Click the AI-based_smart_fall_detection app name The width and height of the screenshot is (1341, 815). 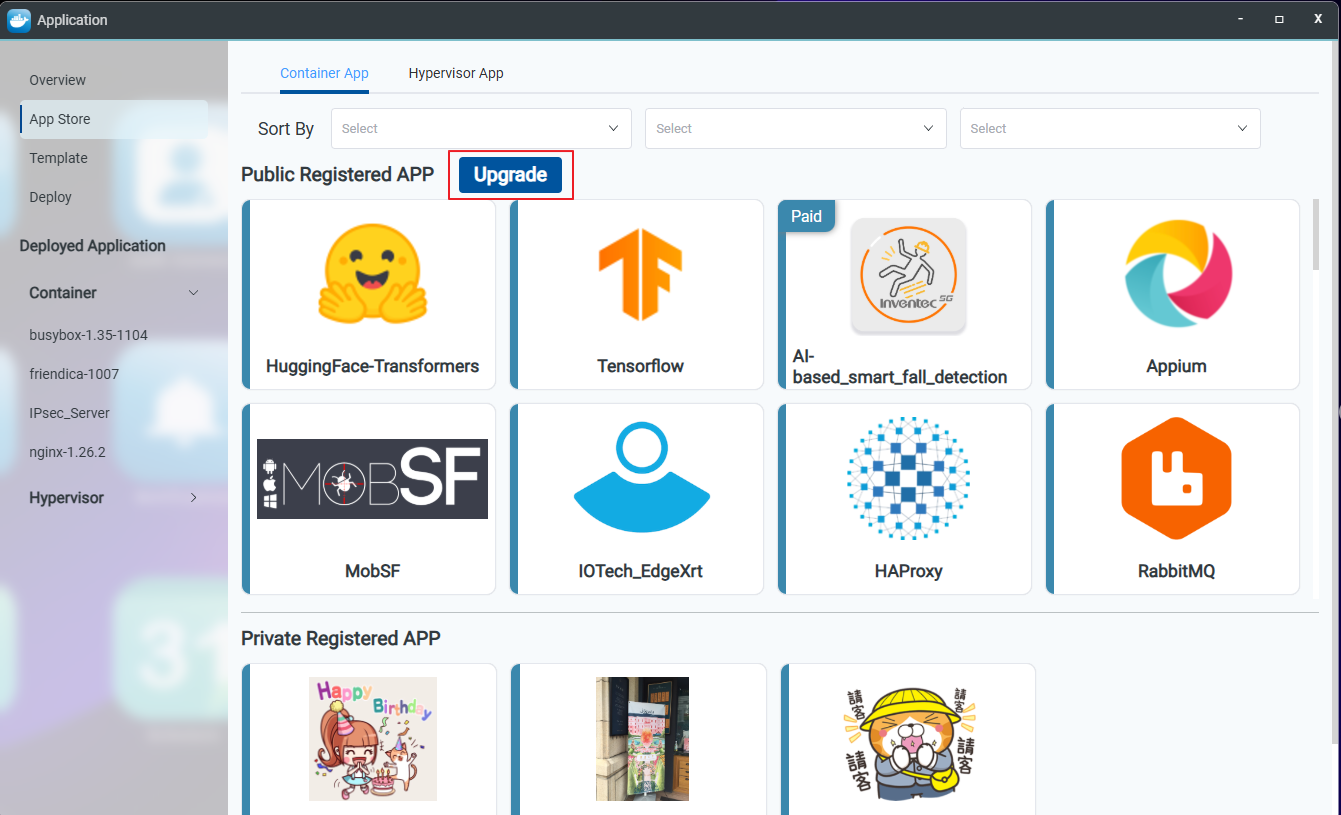[899, 366]
